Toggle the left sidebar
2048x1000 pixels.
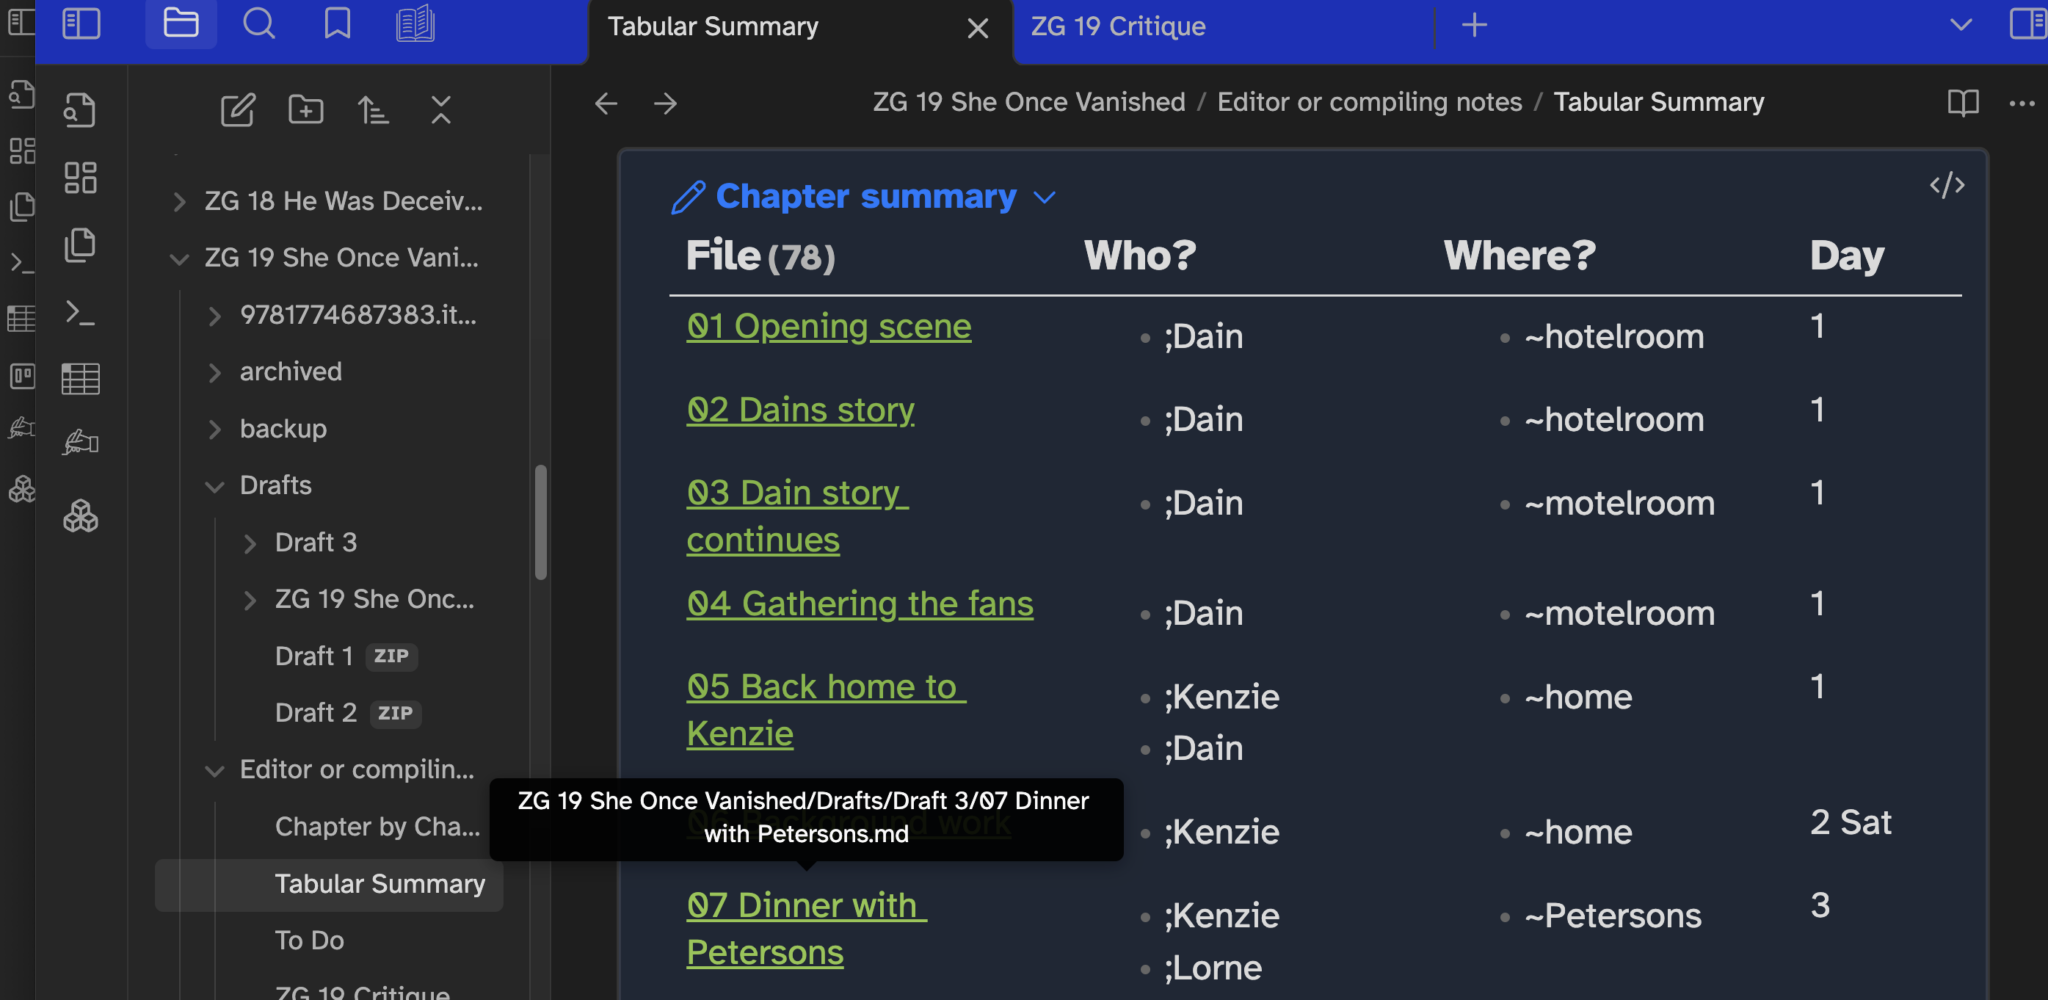[x=81, y=23]
